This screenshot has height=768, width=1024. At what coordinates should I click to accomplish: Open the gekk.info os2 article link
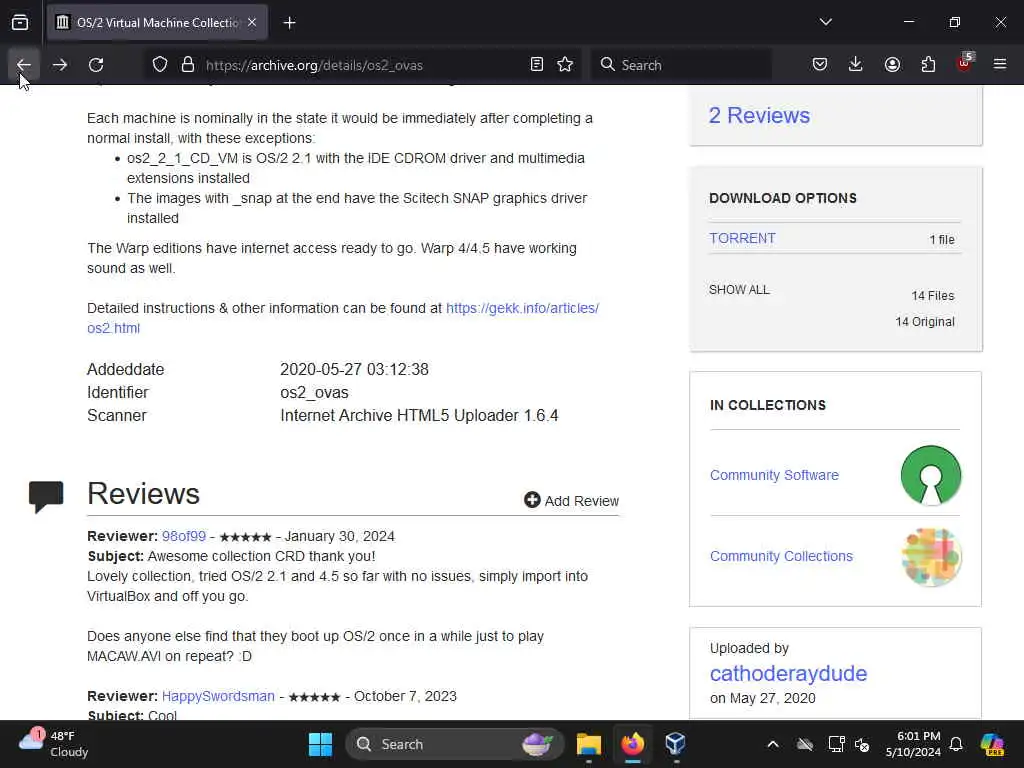343,318
